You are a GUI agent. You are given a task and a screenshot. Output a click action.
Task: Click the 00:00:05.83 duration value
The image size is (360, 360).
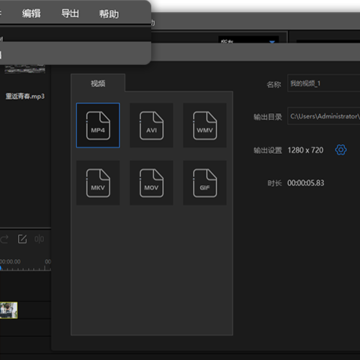point(306,183)
